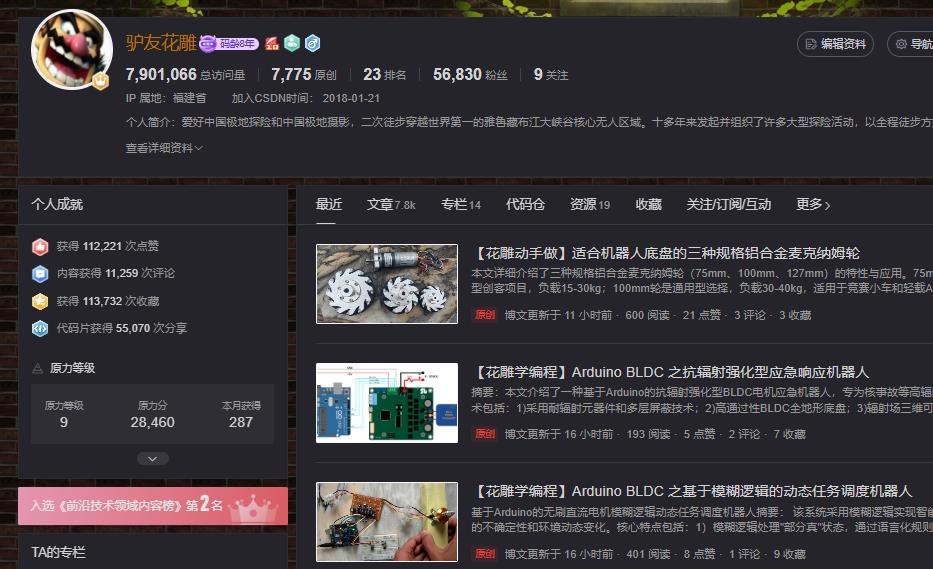
Task: Open the 资源 tab
Action: pos(589,204)
